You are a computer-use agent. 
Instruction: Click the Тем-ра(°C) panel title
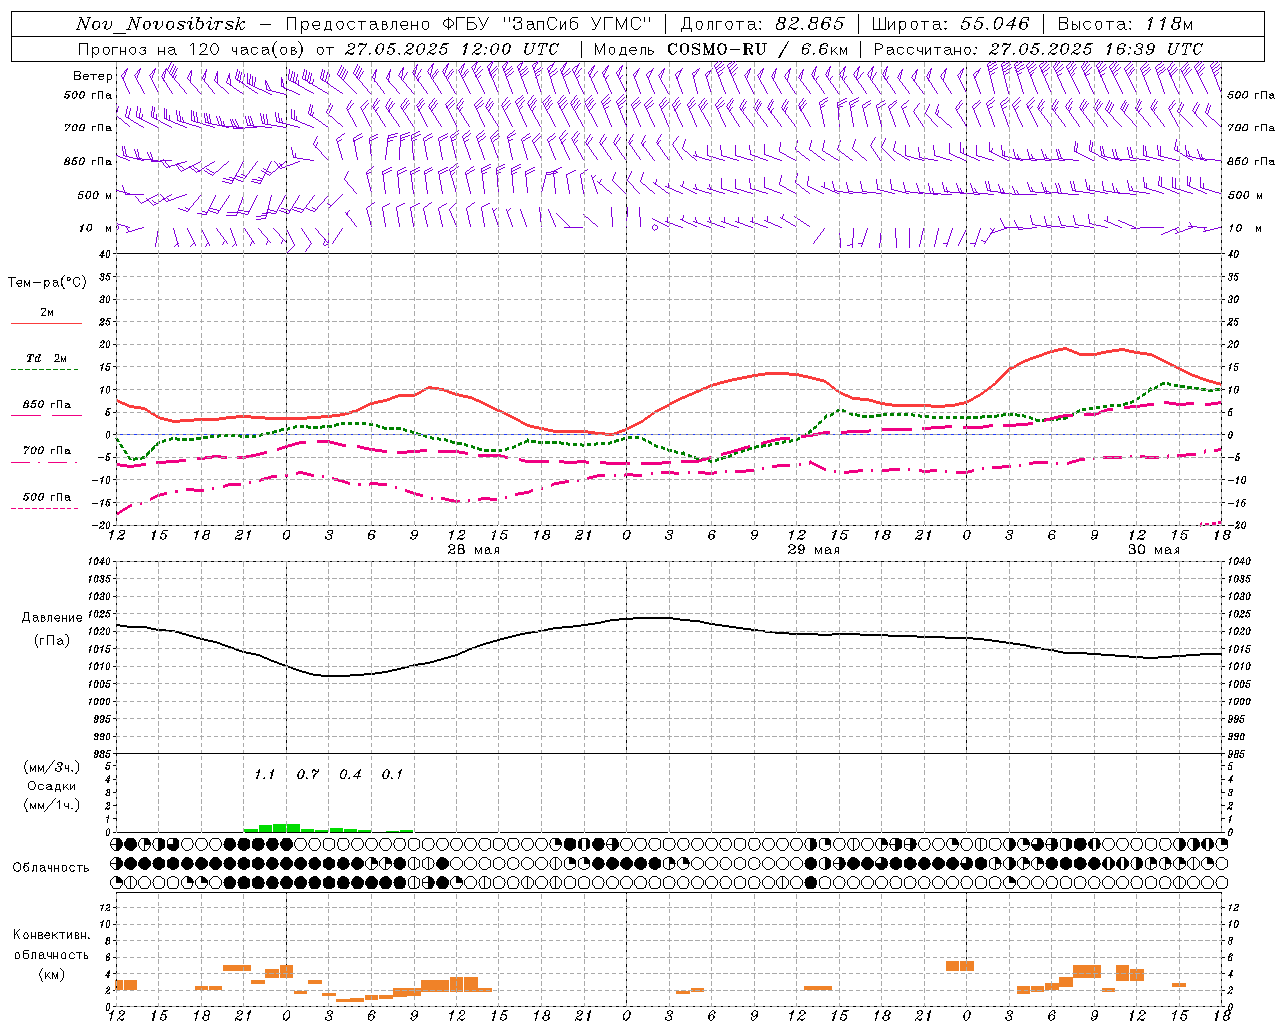[x=47, y=282]
